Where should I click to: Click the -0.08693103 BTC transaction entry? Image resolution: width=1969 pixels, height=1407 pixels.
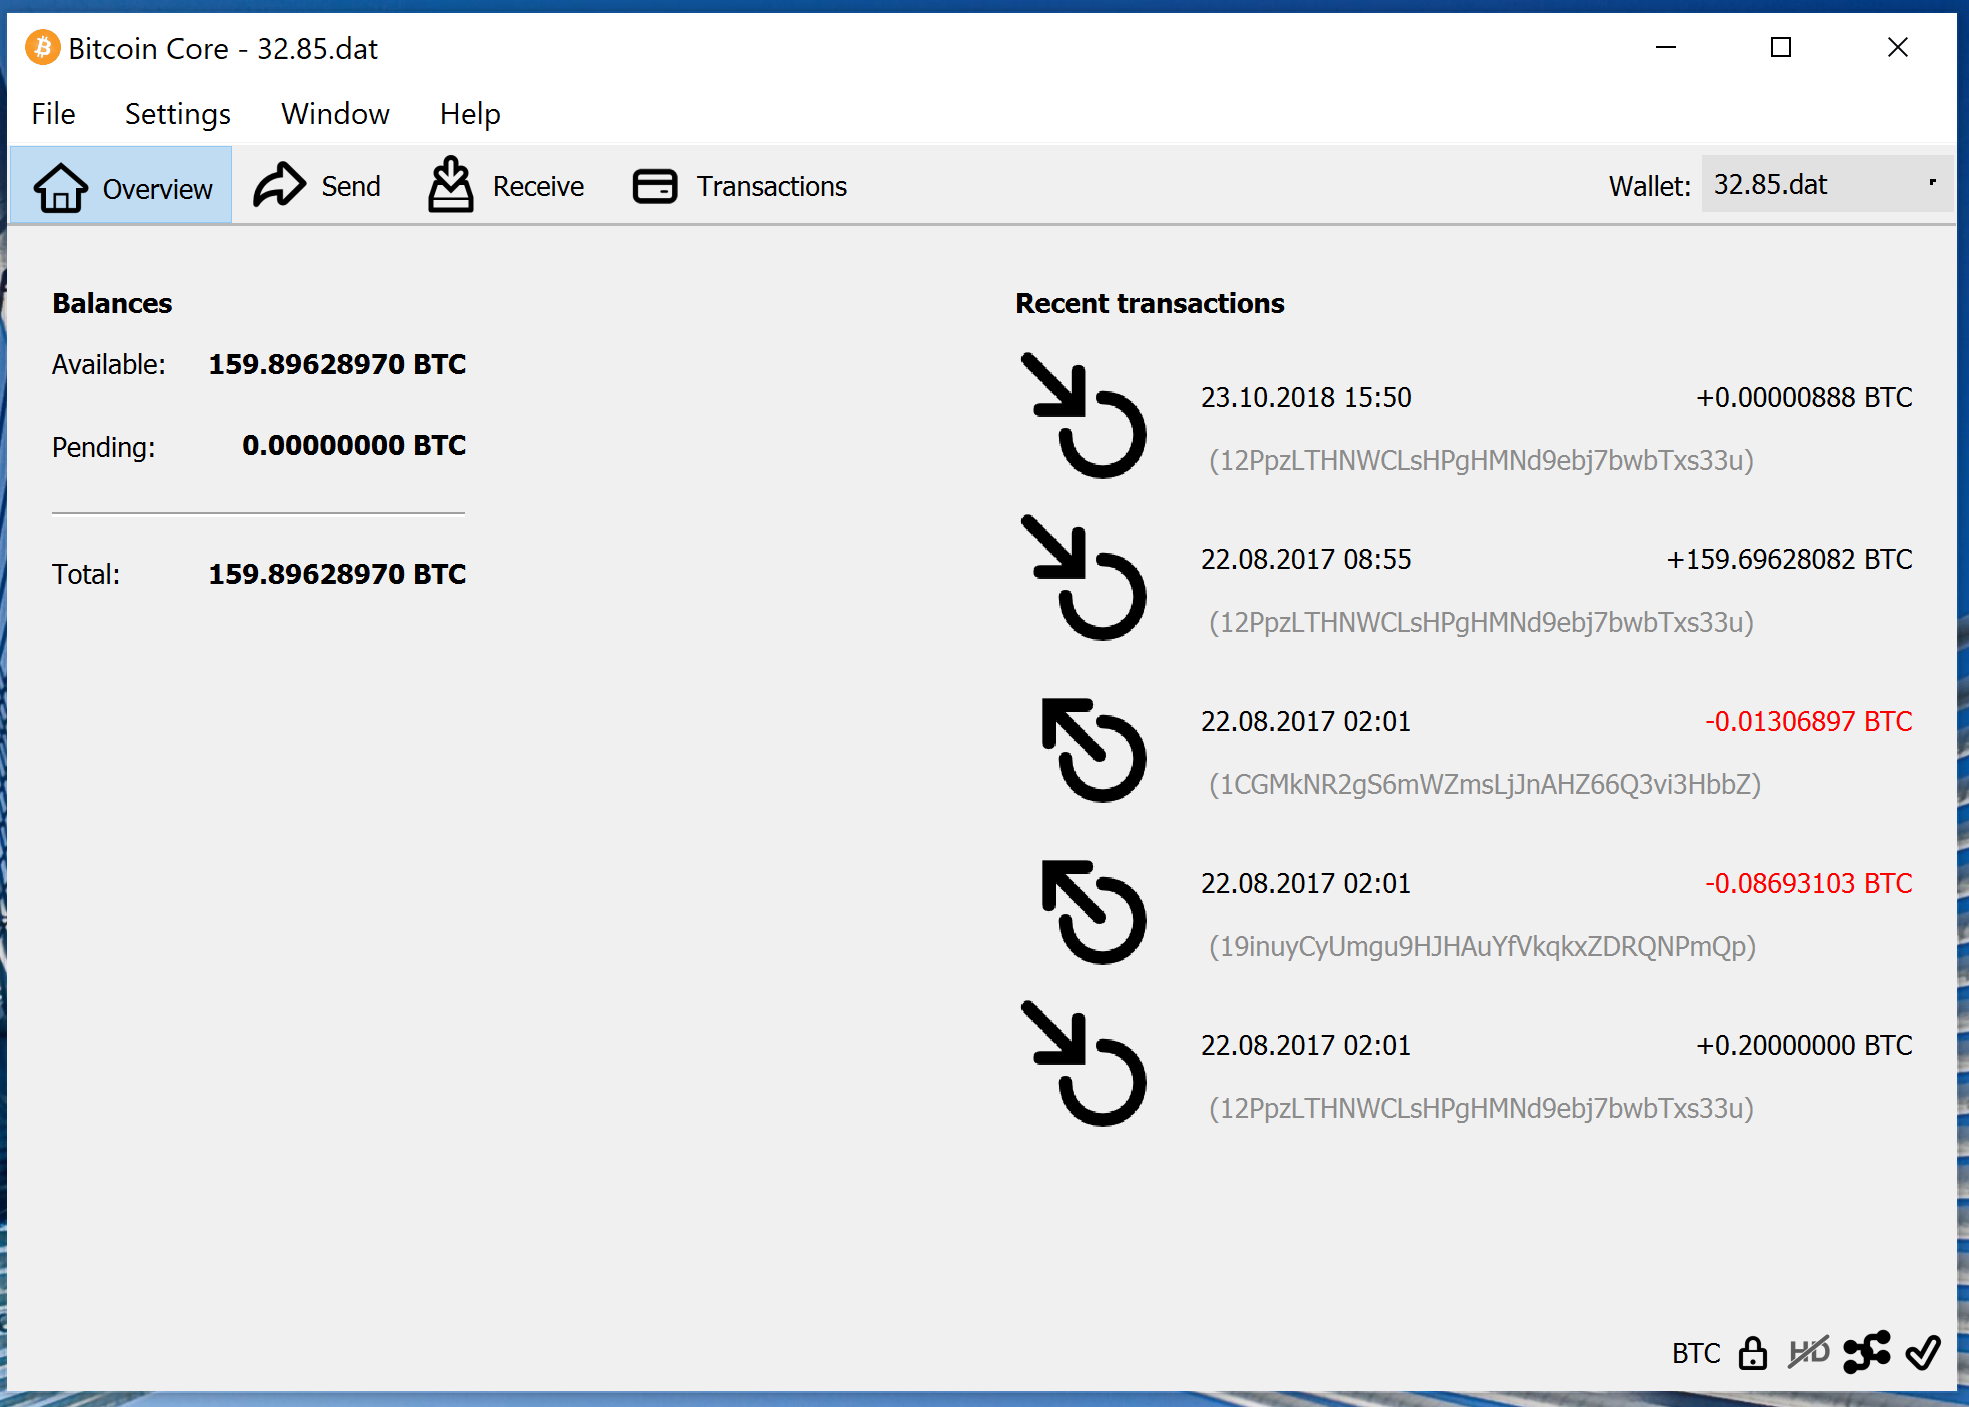click(x=1807, y=883)
